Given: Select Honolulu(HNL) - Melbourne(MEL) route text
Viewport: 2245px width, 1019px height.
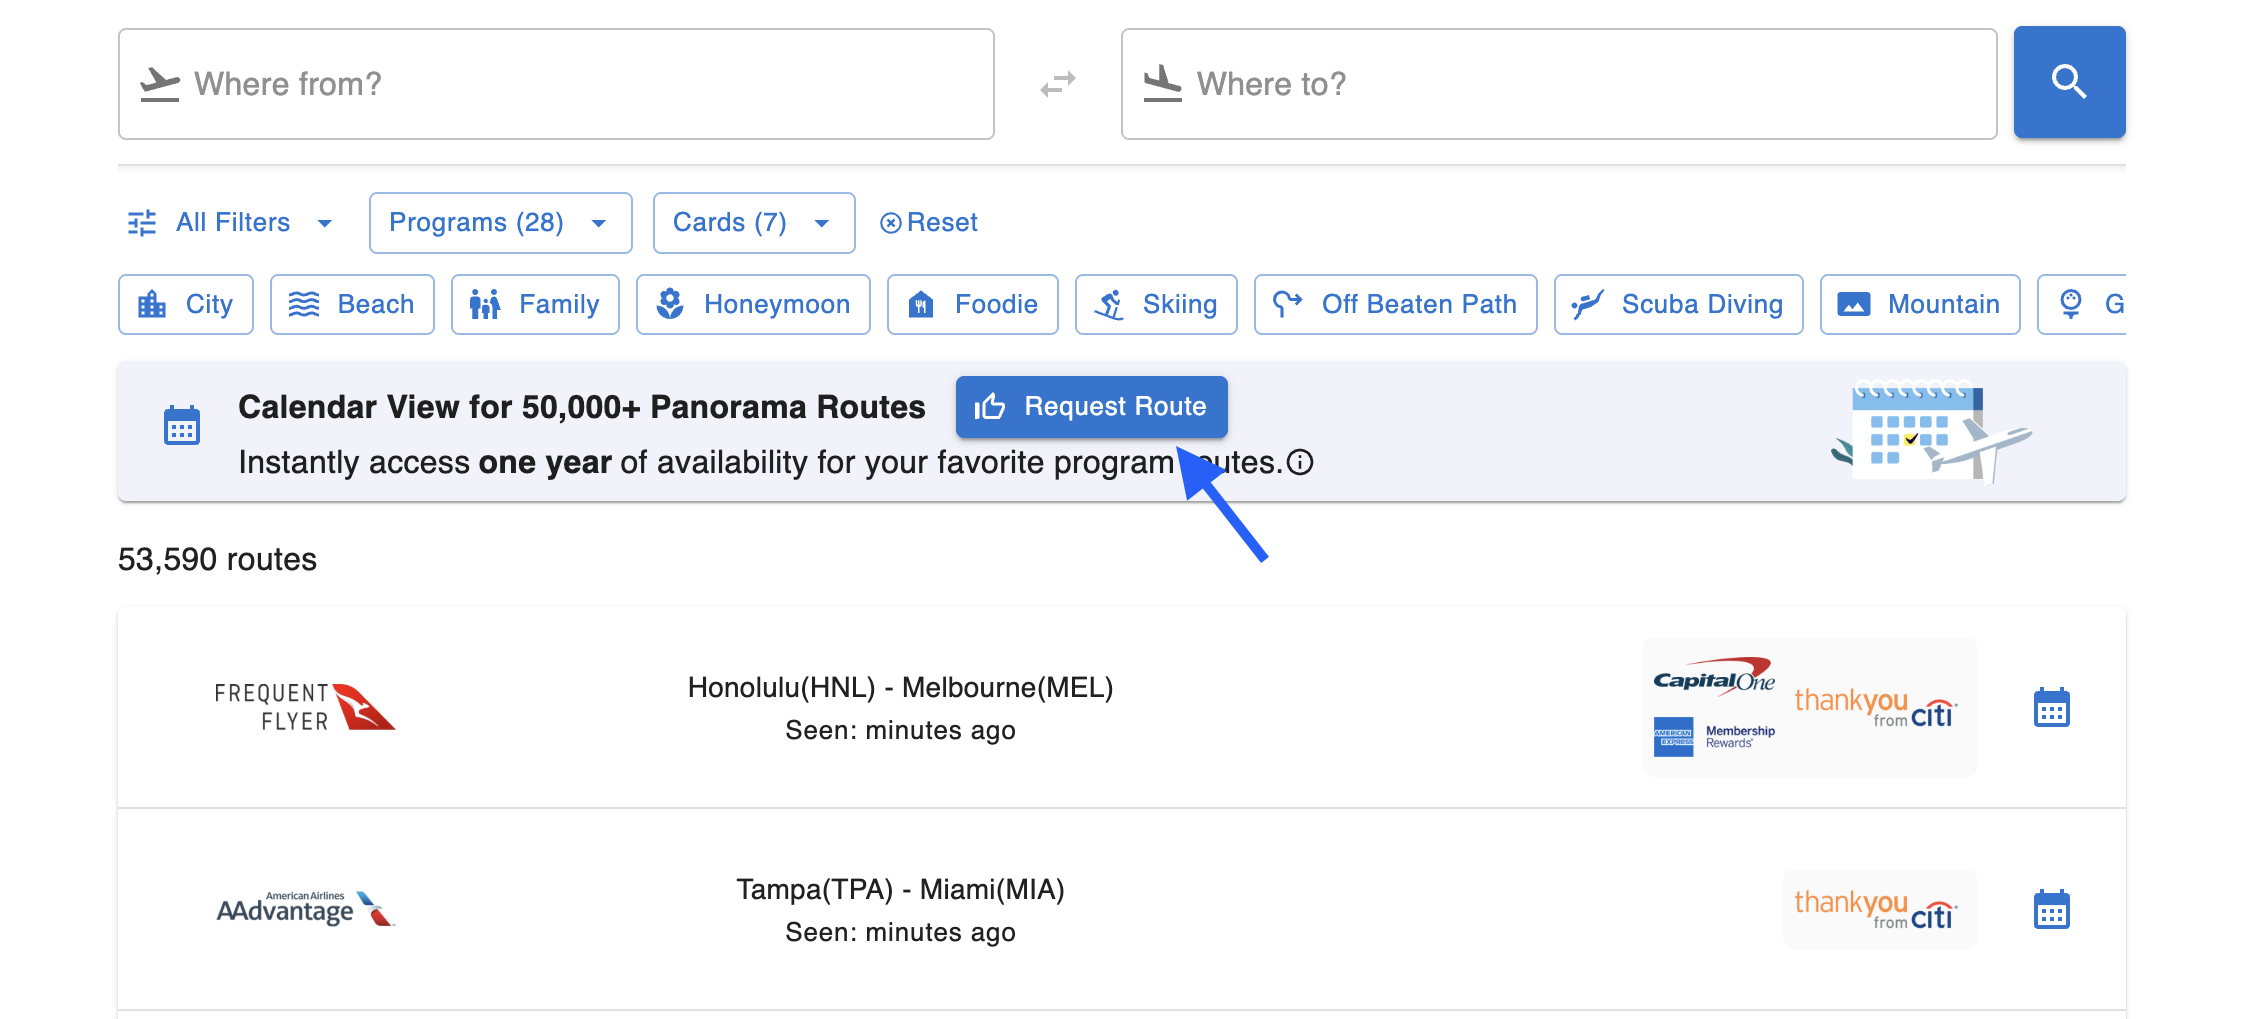Looking at the screenshot, I should click(x=900, y=688).
